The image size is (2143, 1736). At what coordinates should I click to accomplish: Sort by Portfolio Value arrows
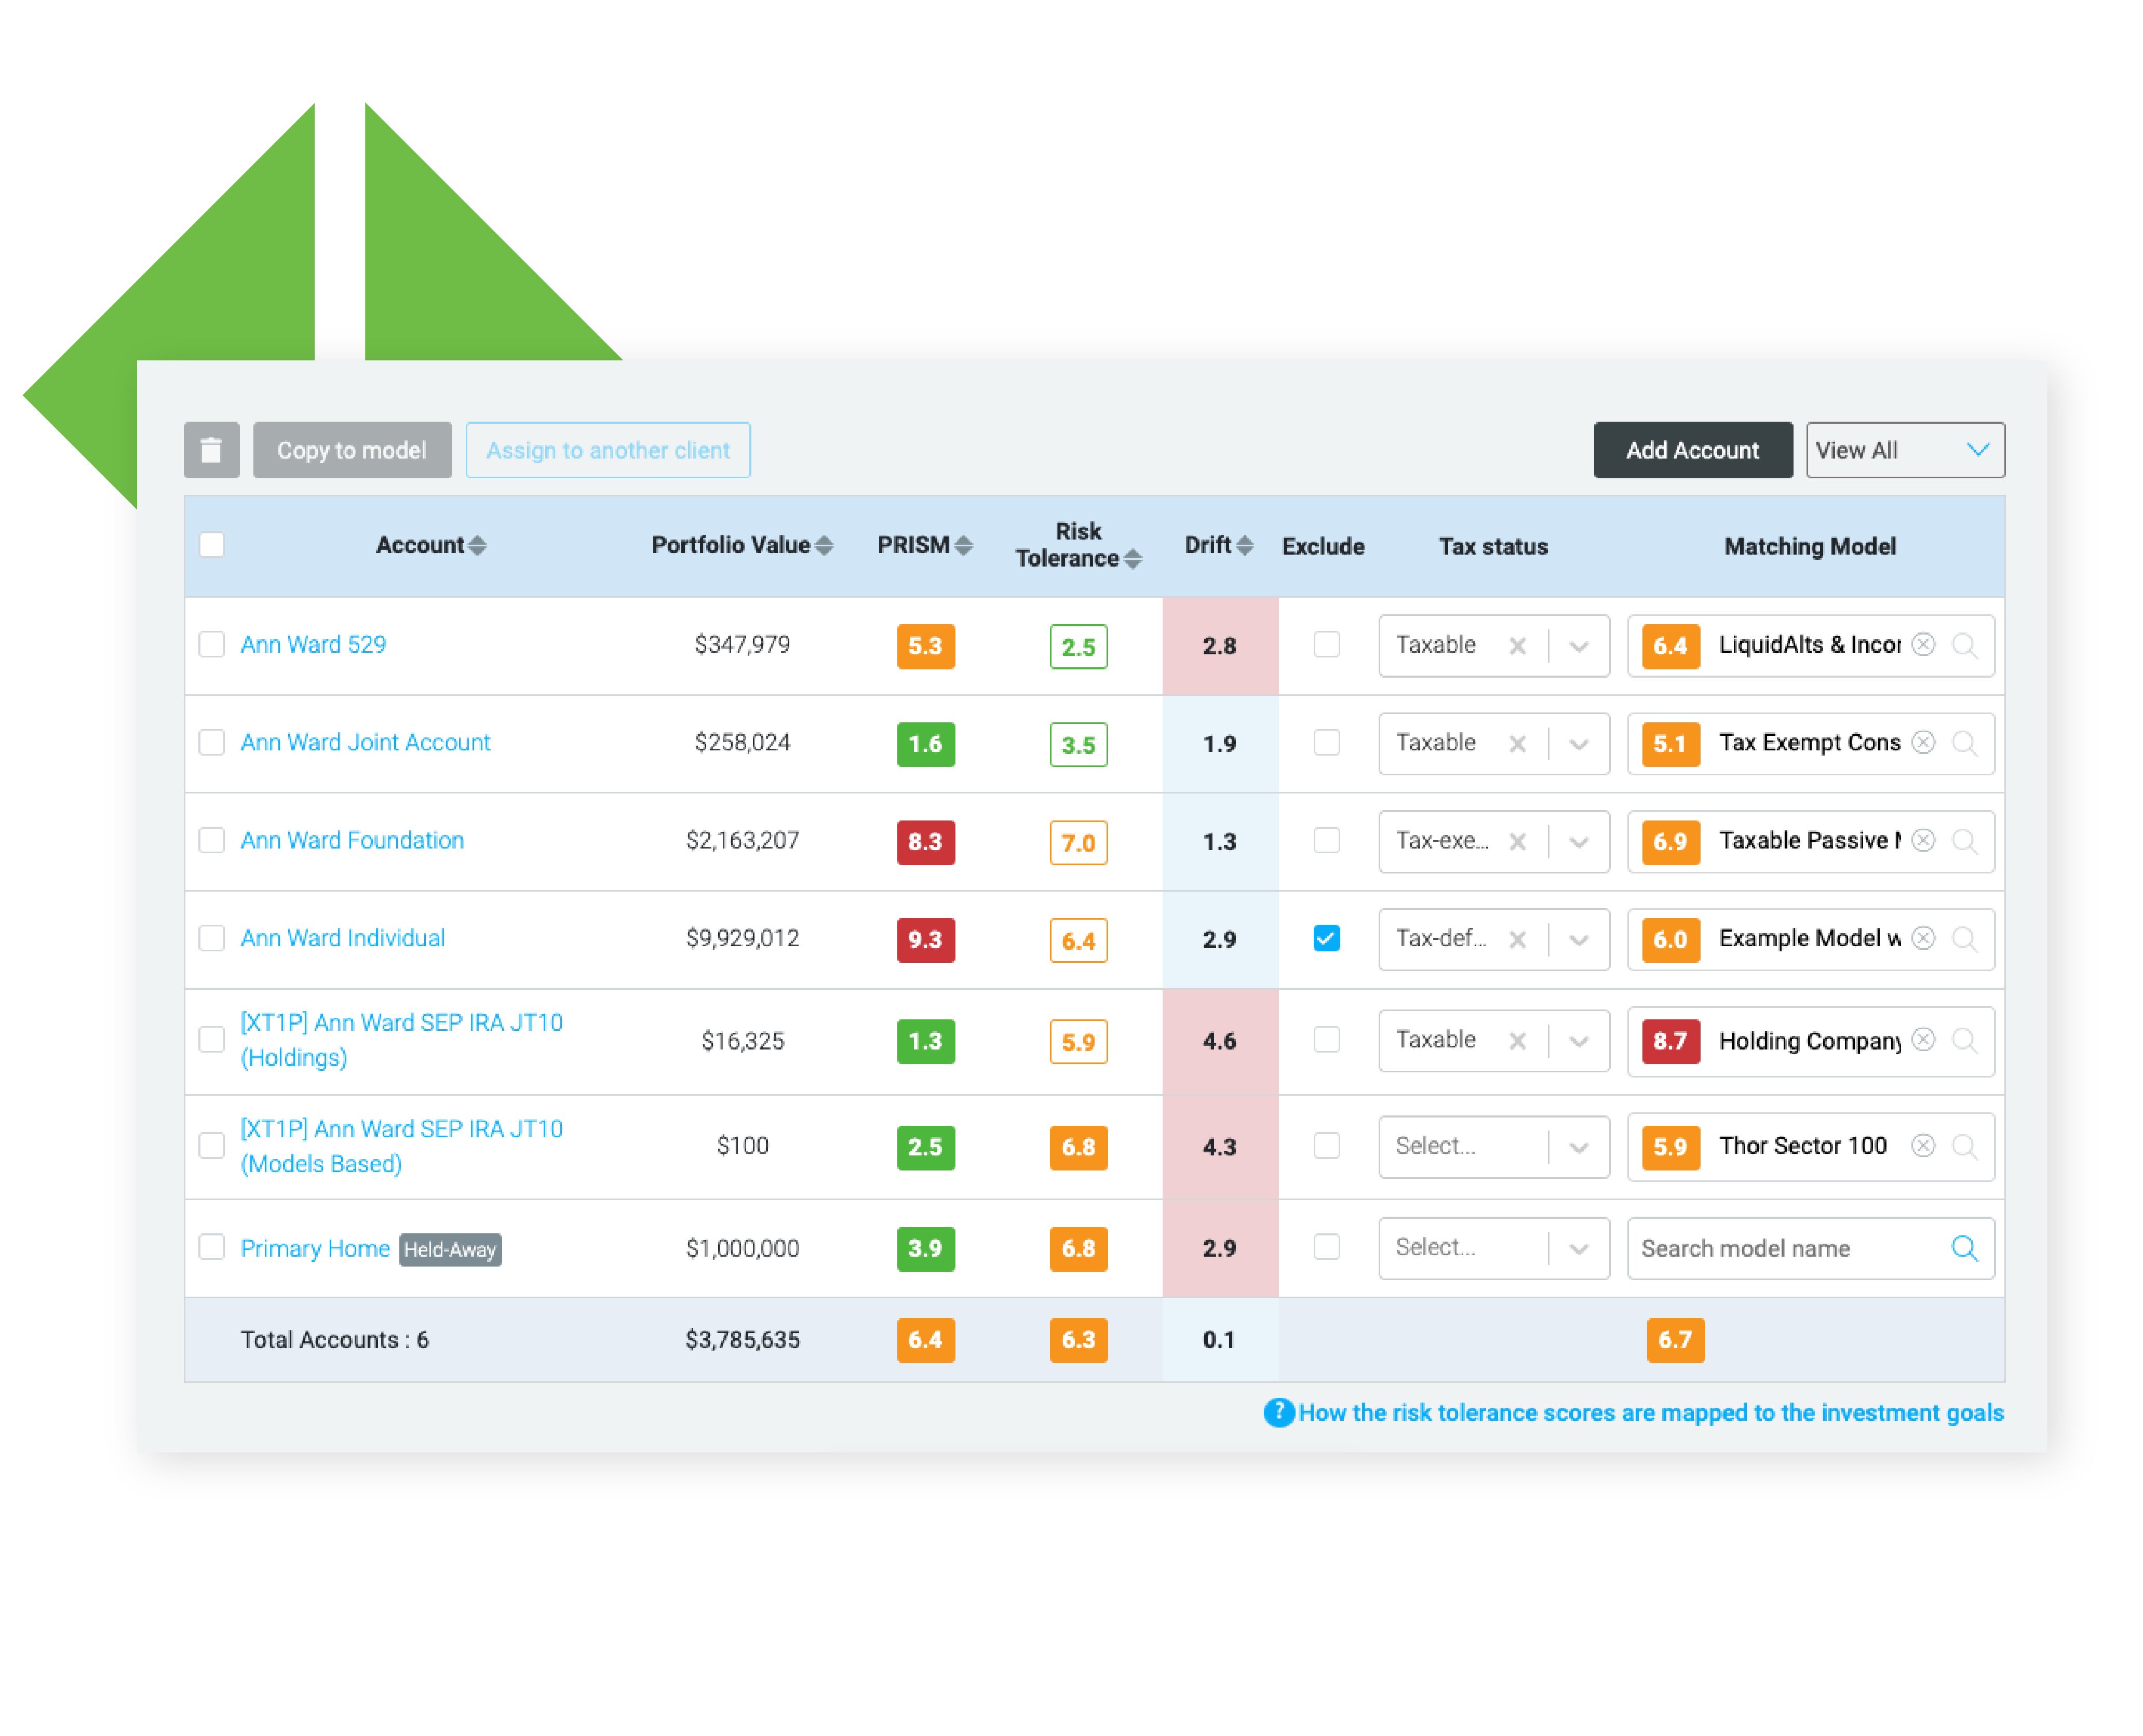(x=823, y=545)
